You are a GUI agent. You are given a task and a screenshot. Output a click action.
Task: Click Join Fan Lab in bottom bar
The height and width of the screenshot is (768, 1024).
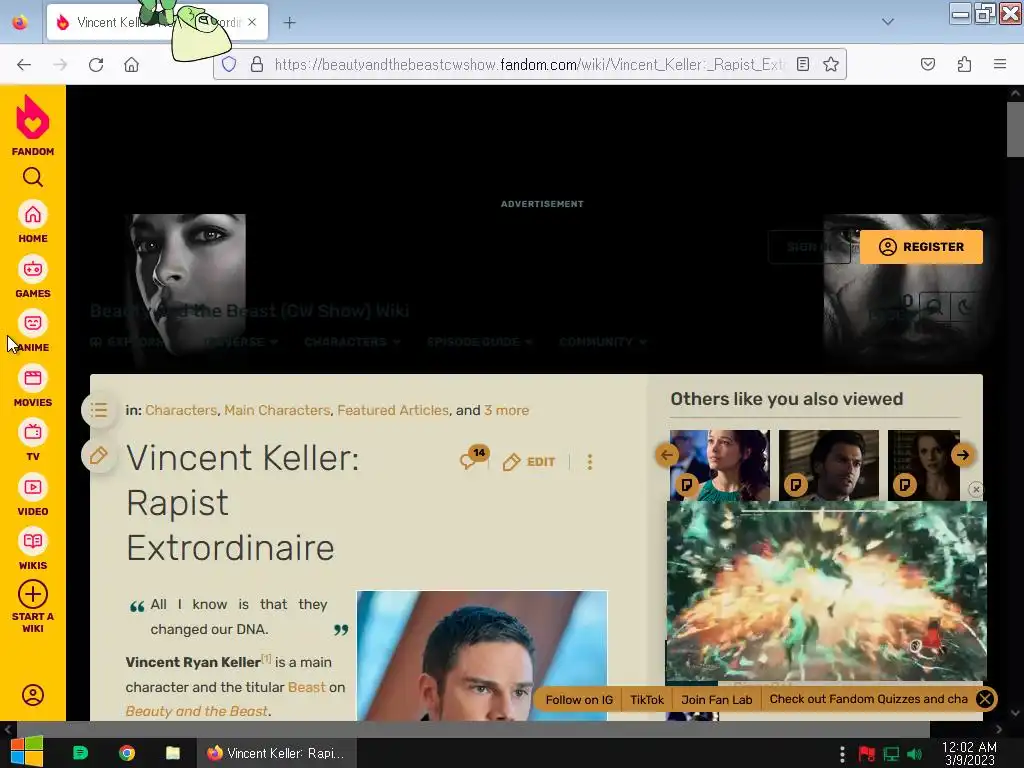pyautogui.click(x=716, y=699)
